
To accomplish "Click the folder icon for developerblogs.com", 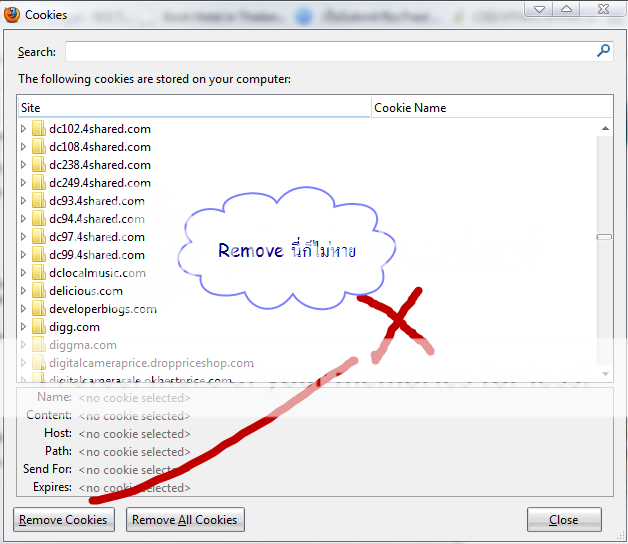I will click(38, 309).
